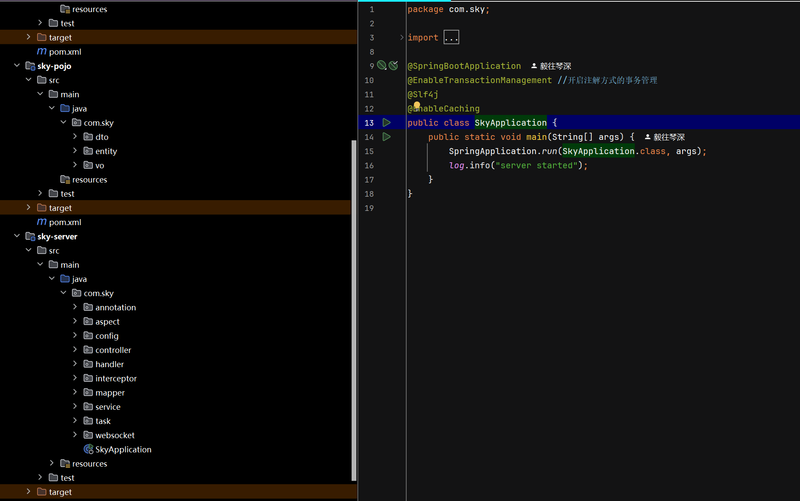Expand the vo package
800x501 pixels.
pyautogui.click(x=75, y=165)
